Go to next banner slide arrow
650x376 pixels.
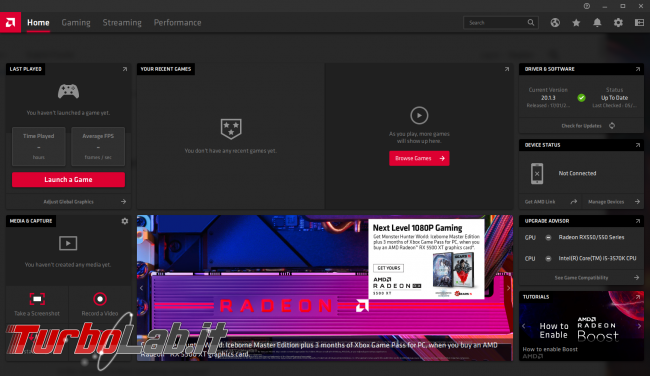(x=508, y=288)
